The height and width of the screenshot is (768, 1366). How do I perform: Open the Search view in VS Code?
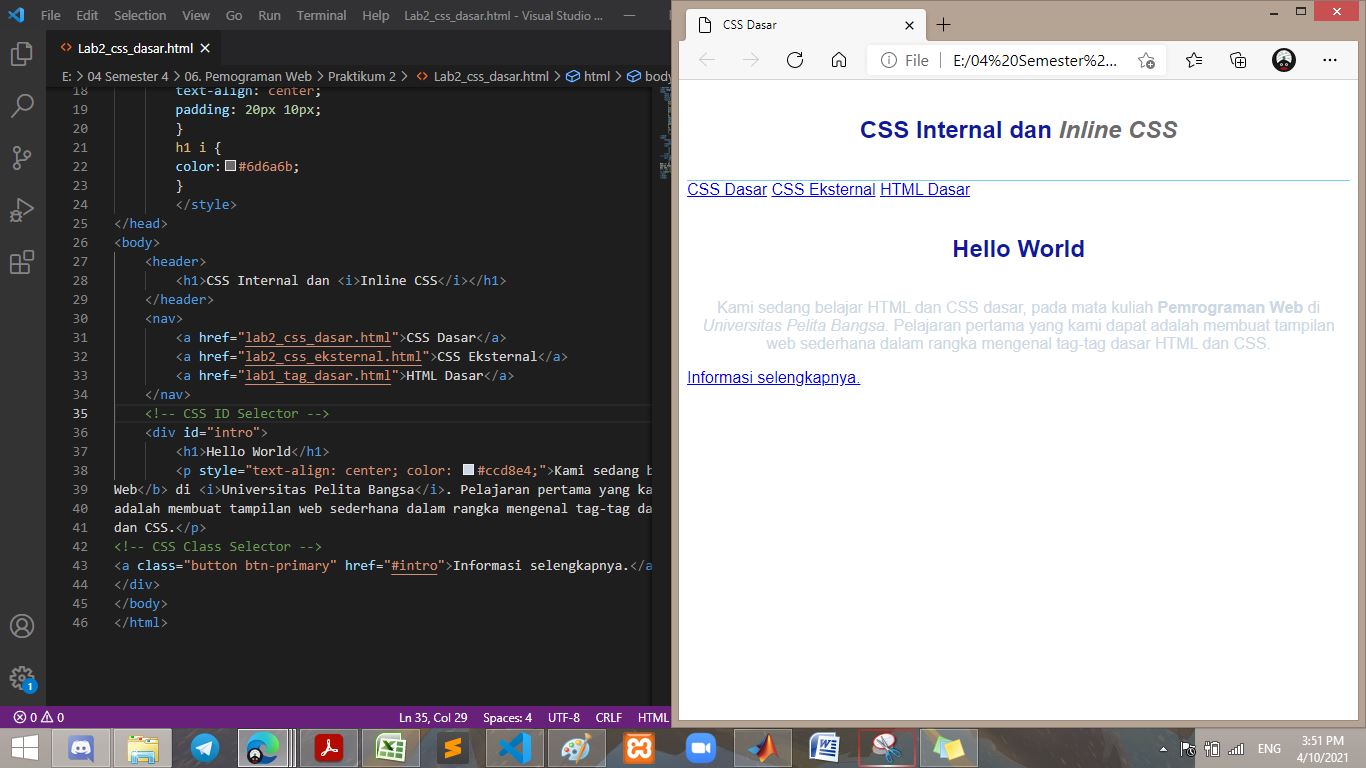21,105
